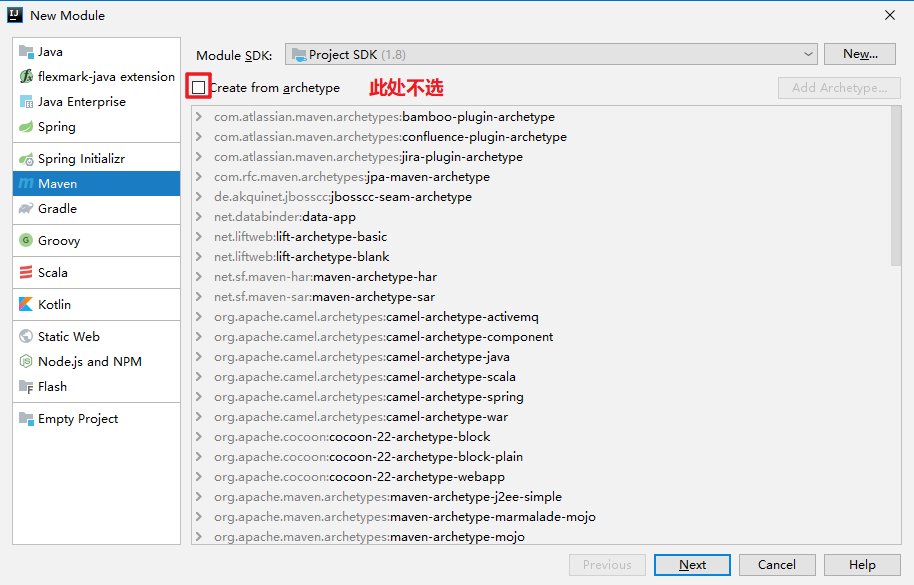
Task: Select the Java module type icon
Action: pos(26,52)
